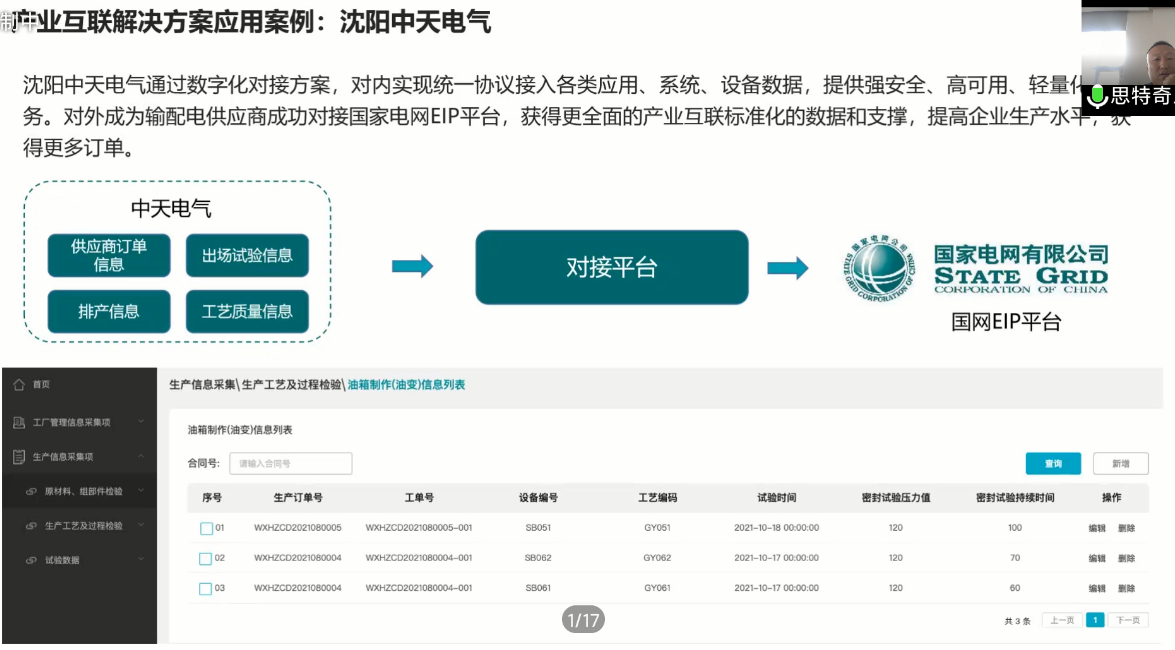1175x650 pixels.
Task: Select 生产工艺及过程检验 in the breadcrumb
Action: (292, 385)
